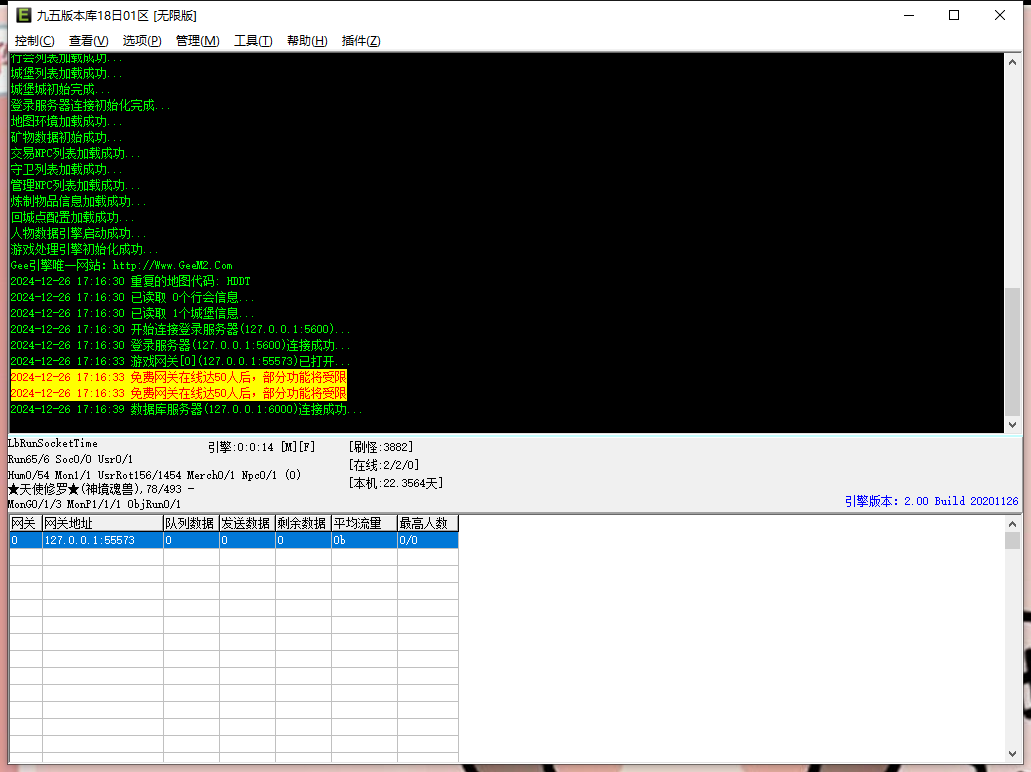
Task: Open the 帮助(H) menu
Action: click(x=307, y=41)
